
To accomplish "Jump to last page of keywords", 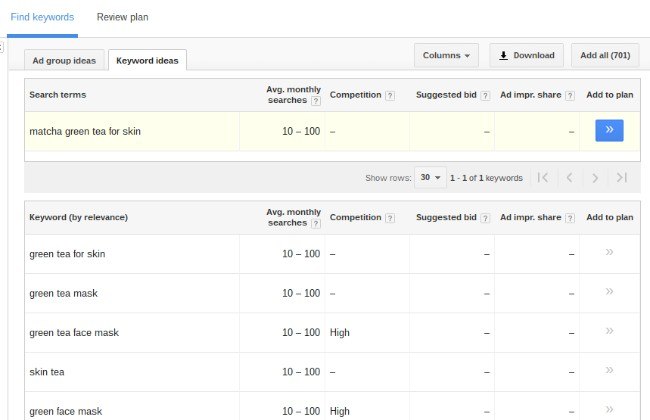I will 621,177.
